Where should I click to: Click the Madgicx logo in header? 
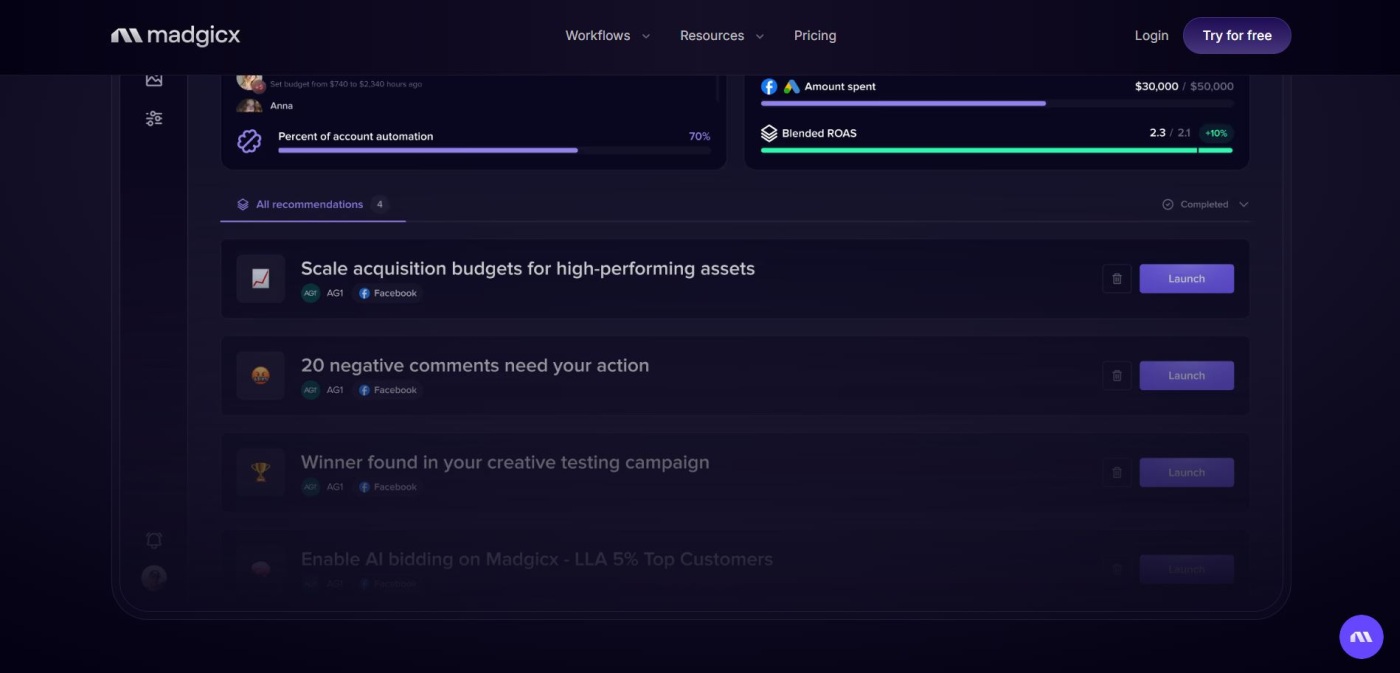point(176,36)
